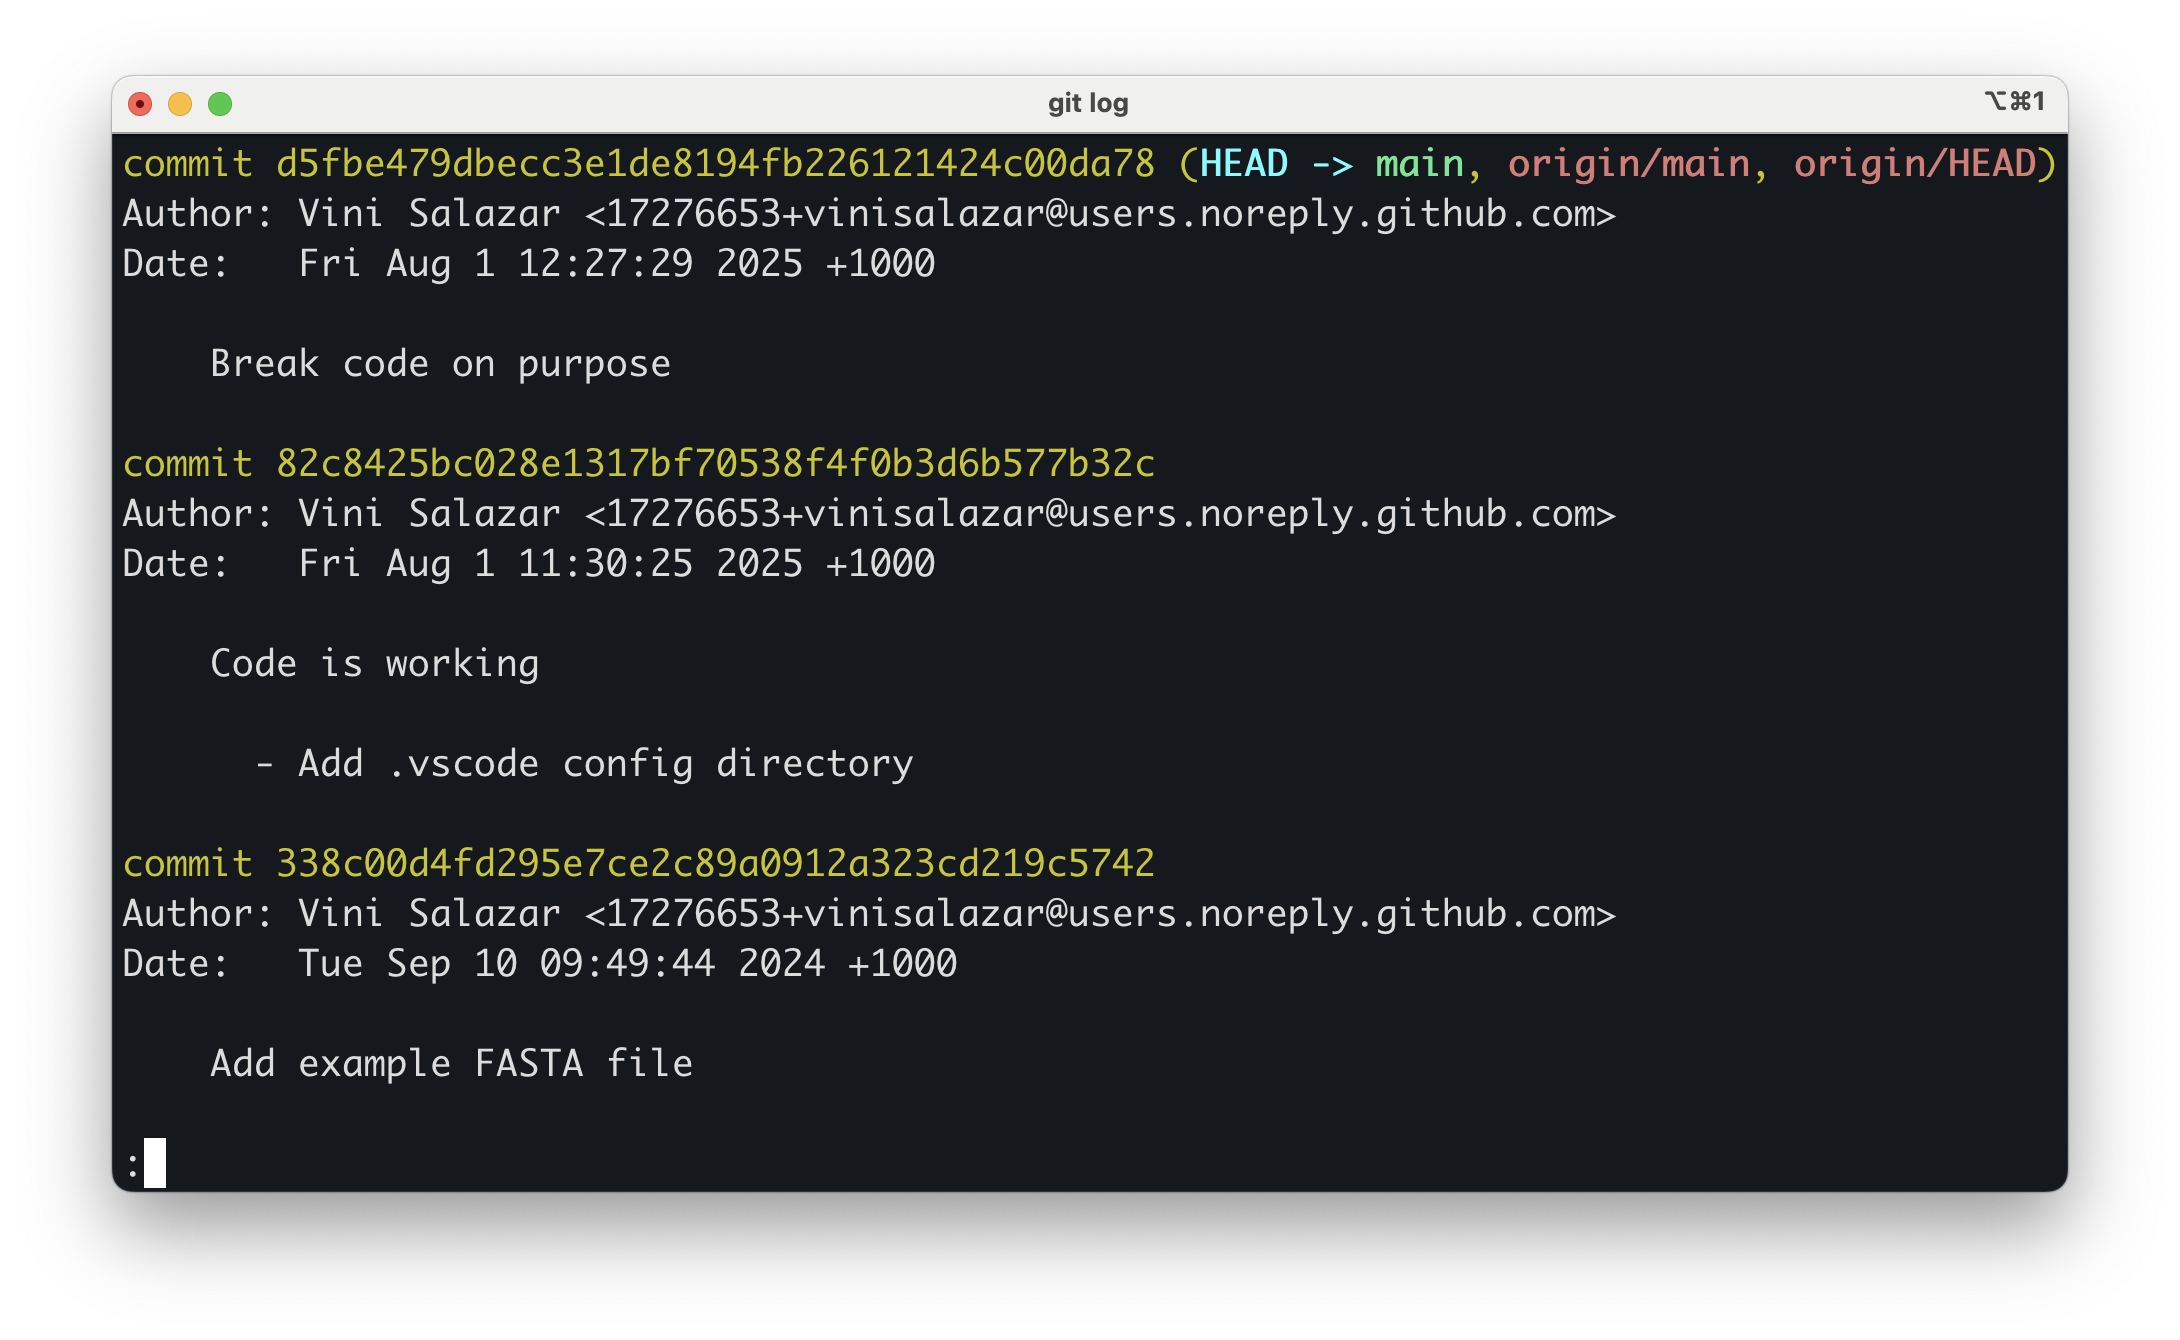Click the cyan HEAD ref label
This screenshot has width=2180, height=1340.
pyautogui.click(x=1243, y=164)
